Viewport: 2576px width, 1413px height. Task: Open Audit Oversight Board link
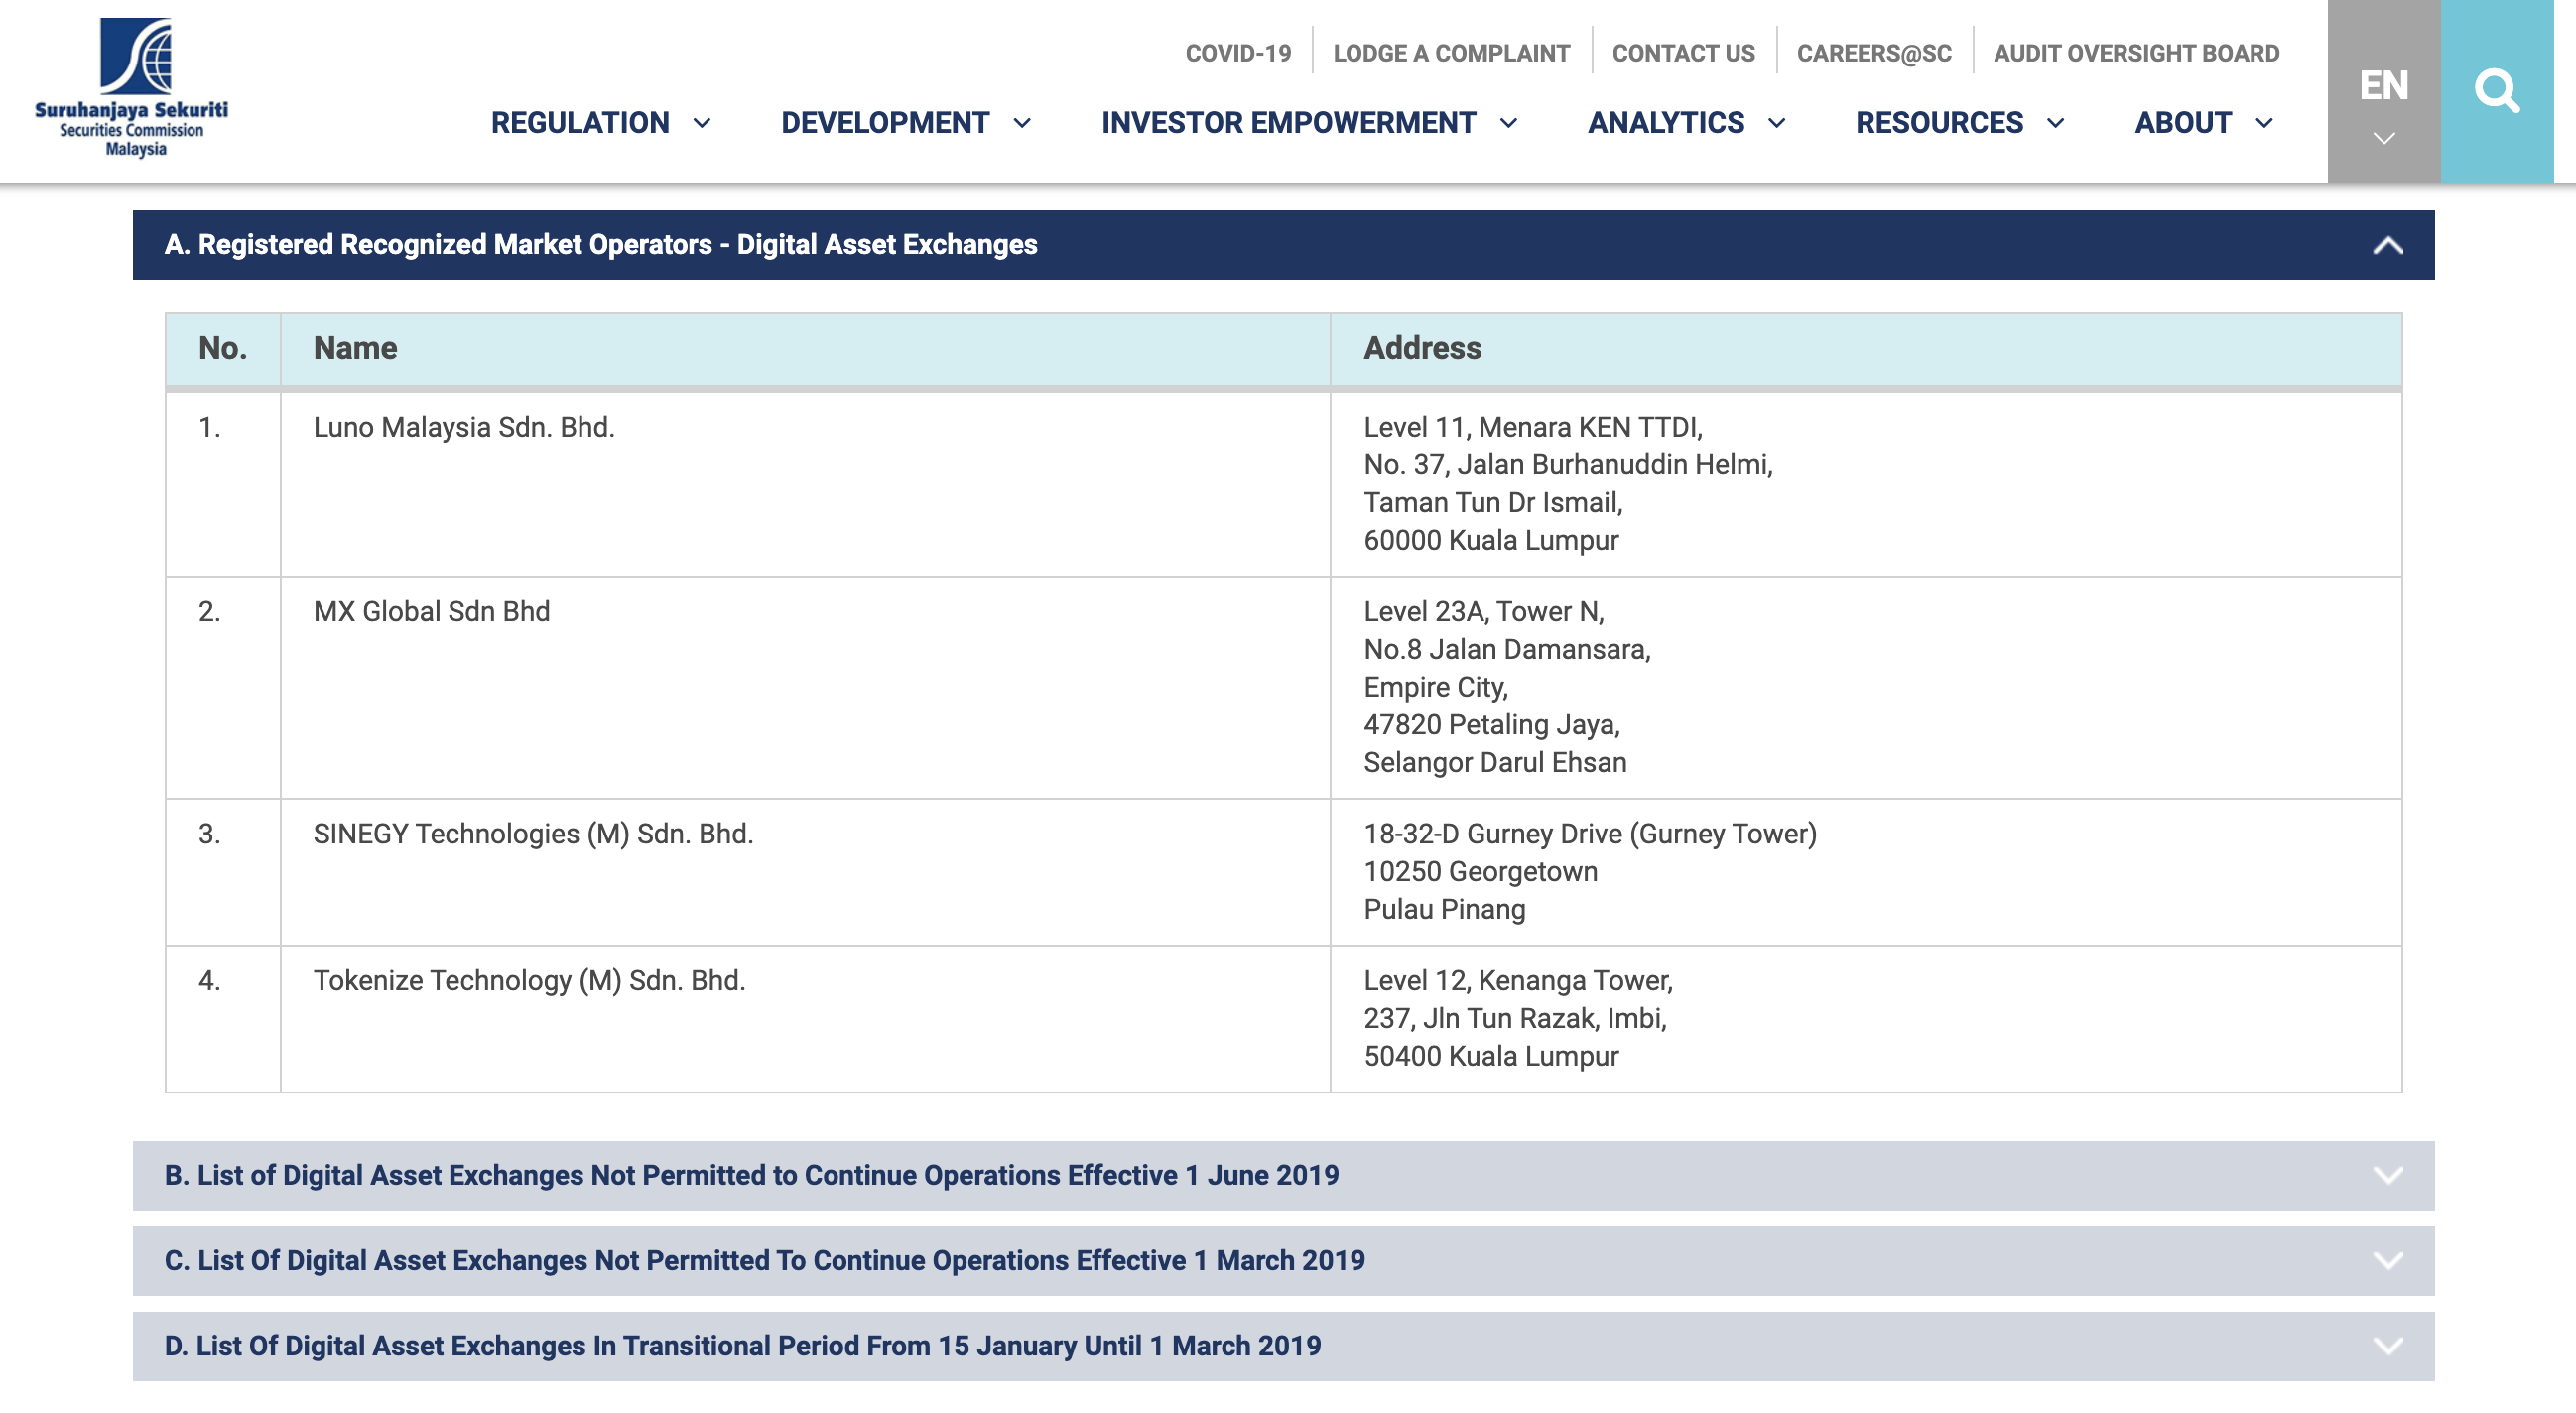(2136, 53)
